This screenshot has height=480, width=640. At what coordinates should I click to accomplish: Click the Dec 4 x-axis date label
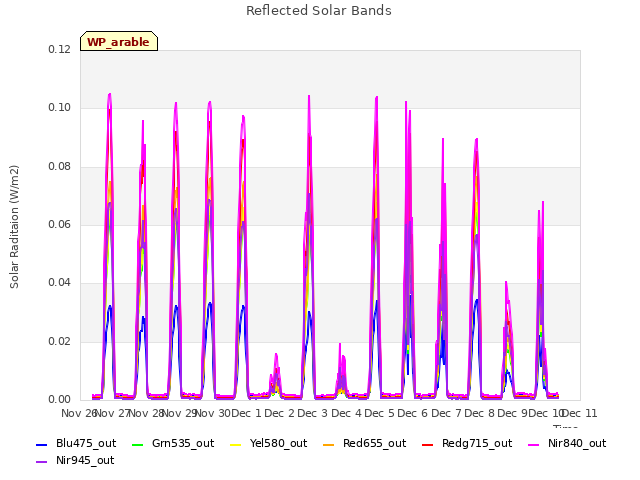click(347, 413)
